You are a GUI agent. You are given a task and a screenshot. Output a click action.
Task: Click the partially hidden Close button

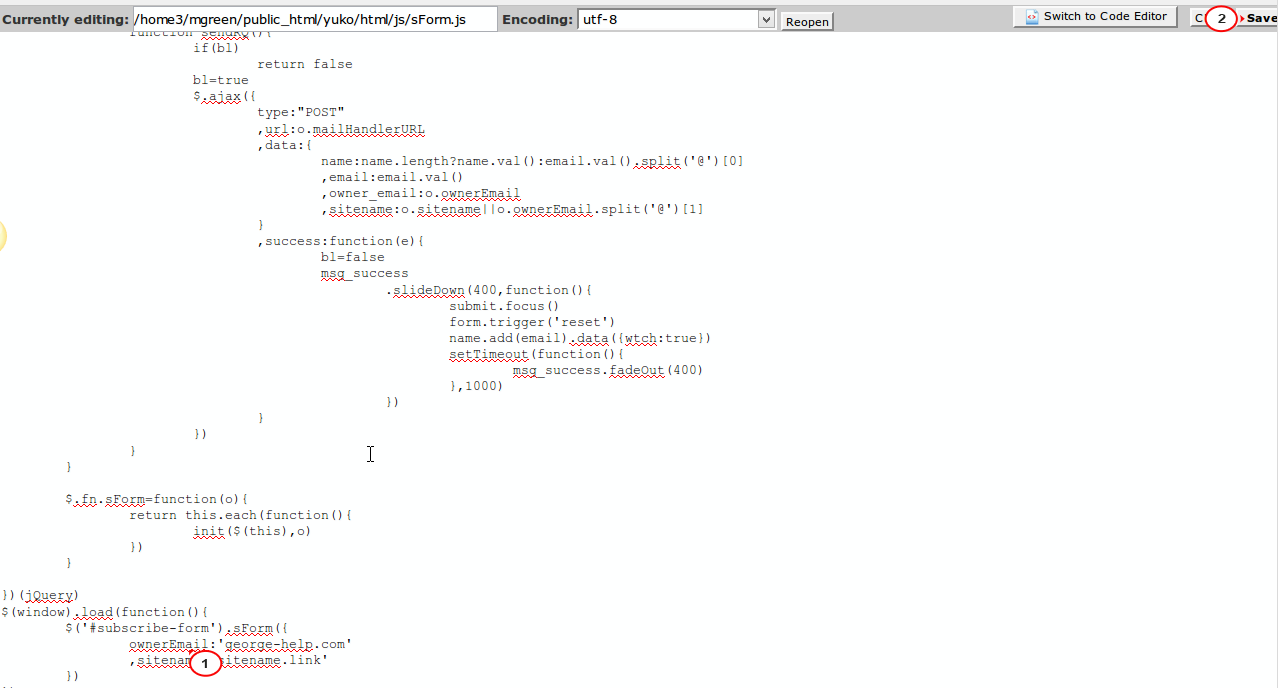[1198, 18]
